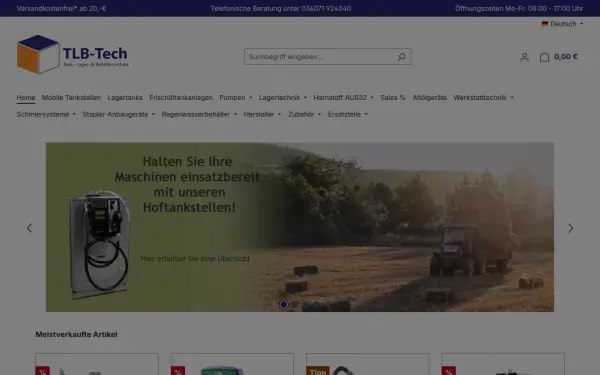Go to next banner slide arrow
The height and width of the screenshot is (375, 600).
tap(571, 228)
